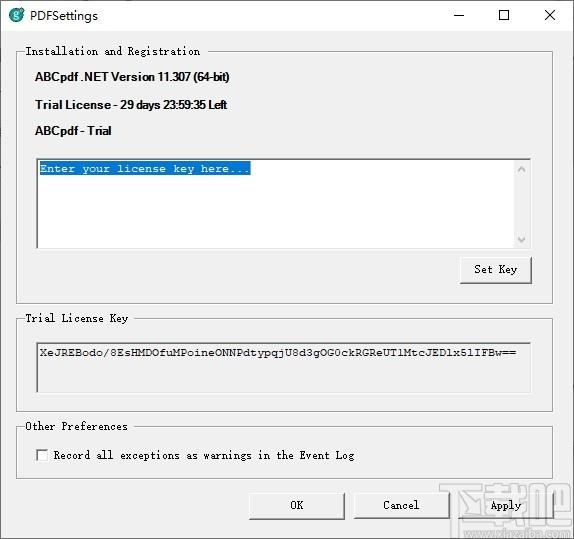Viewport: 574px width, 539px height.
Task: Click the 'Trial License Key' group label
Action: (x=77, y=319)
